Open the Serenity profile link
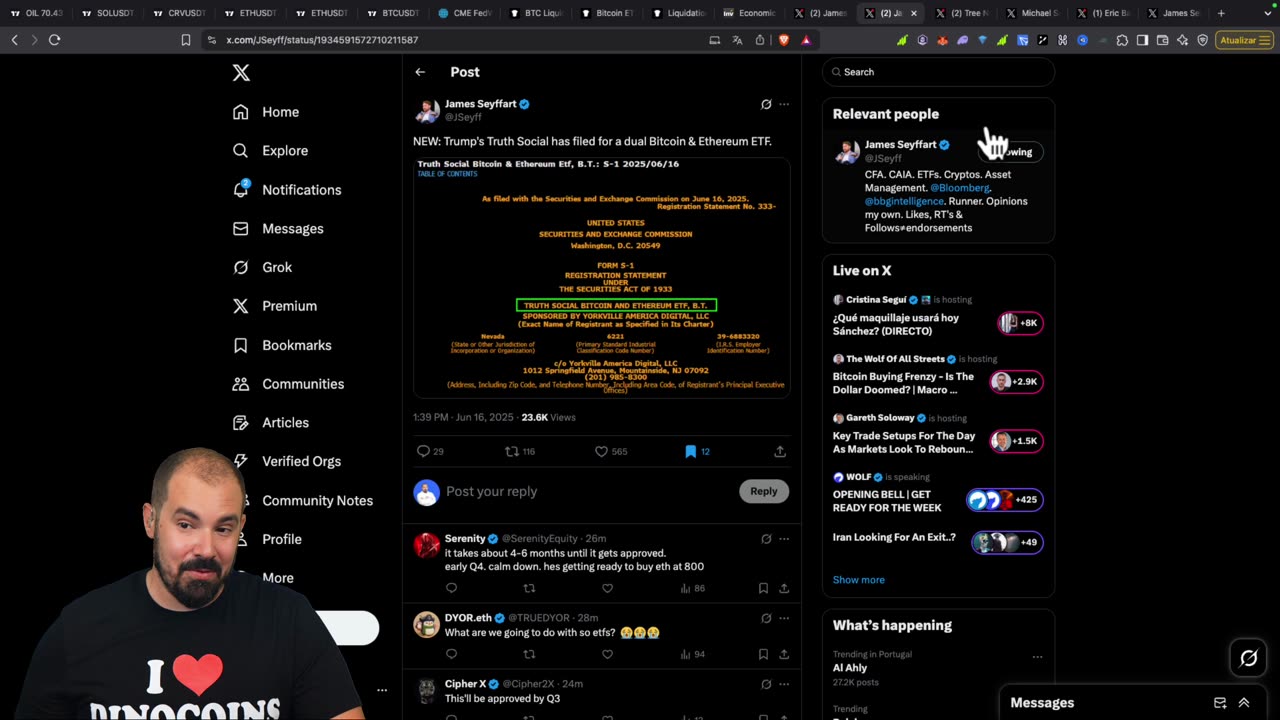The image size is (1280, 720). [465, 539]
